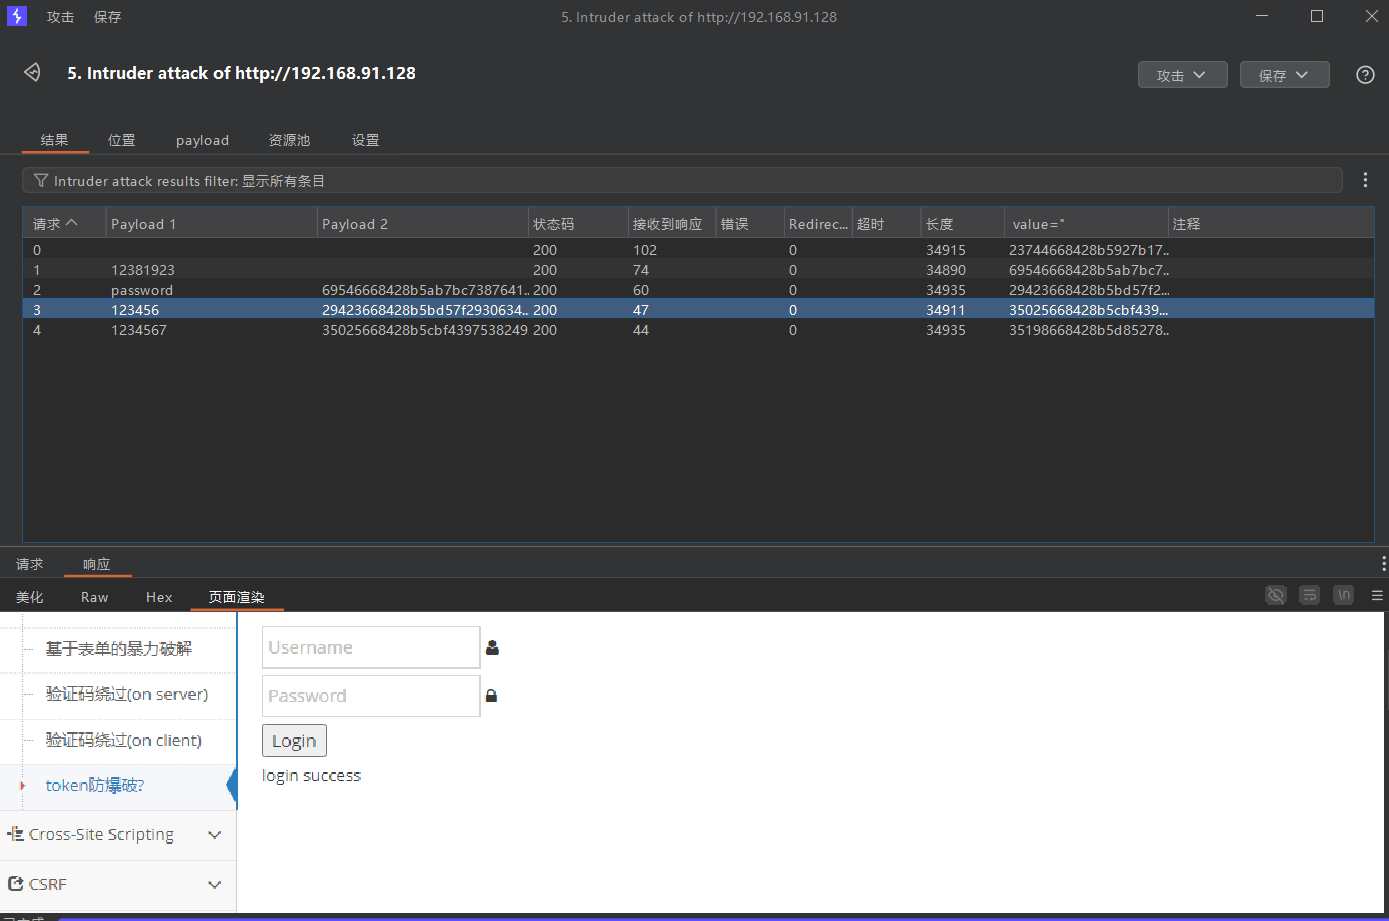Open the results table options kebab menu

click(1365, 180)
